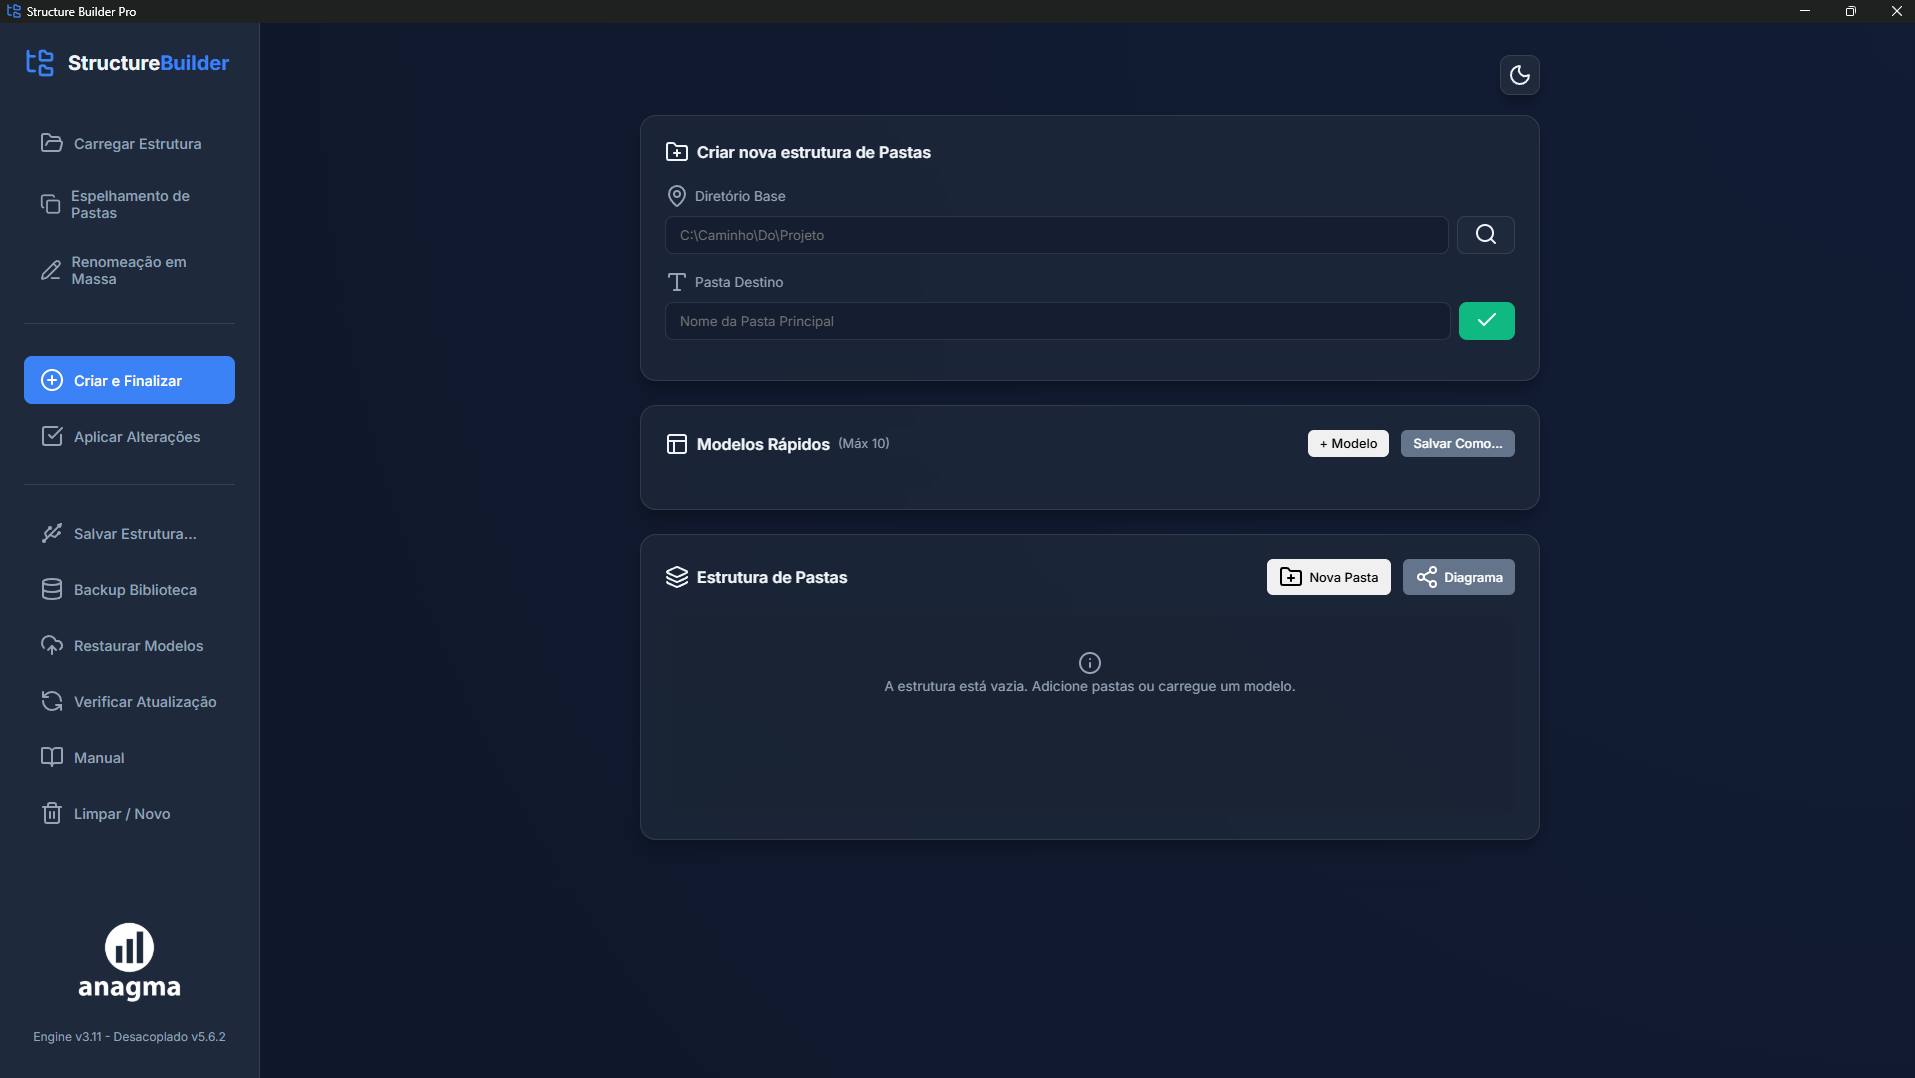The width and height of the screenshot is (1915, 1078).
Task: Select Backup Biblioteca in sidebar
Action: pos(129,589)
